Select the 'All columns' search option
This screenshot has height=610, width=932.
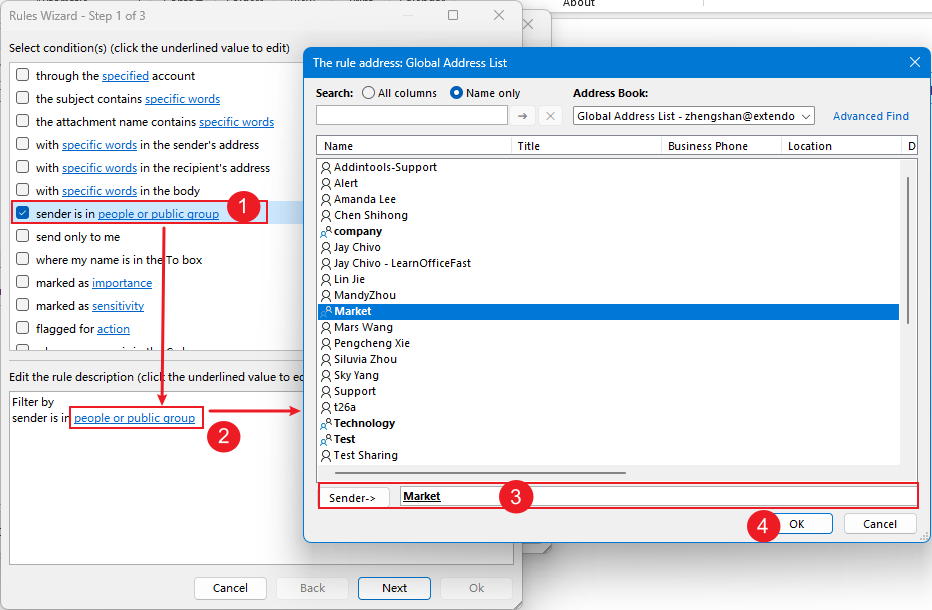369,93
